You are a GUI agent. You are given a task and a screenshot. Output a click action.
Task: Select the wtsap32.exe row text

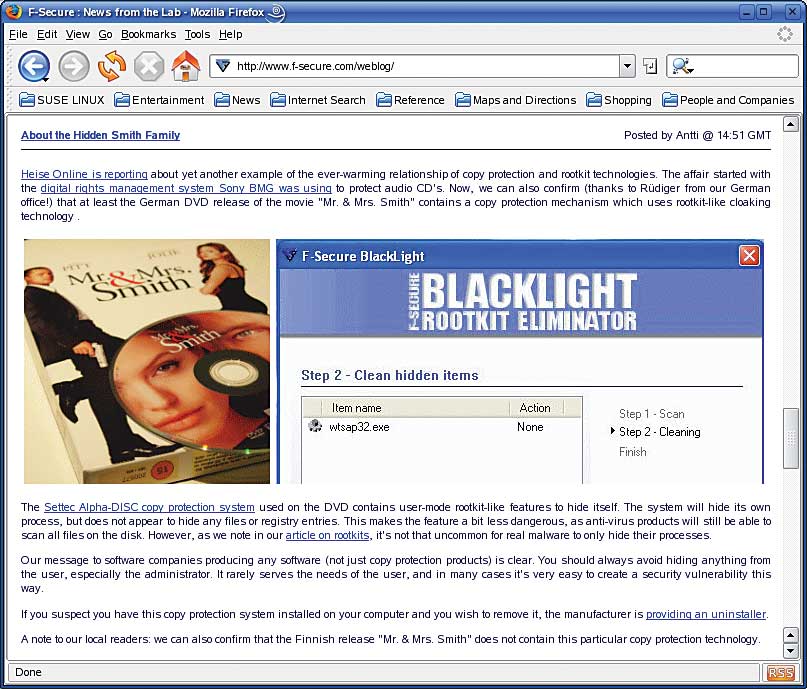pyautogui.click(x=359, y=427)
